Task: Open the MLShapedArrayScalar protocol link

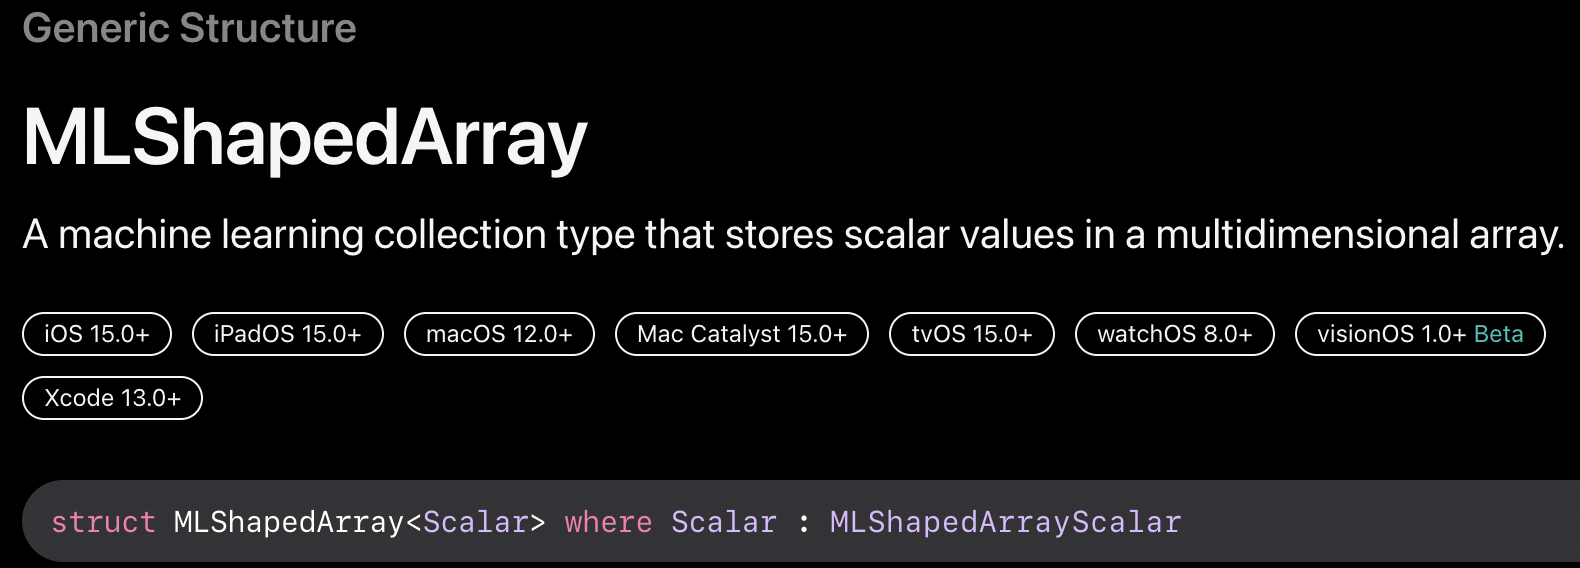Action: click(1005, 522)
